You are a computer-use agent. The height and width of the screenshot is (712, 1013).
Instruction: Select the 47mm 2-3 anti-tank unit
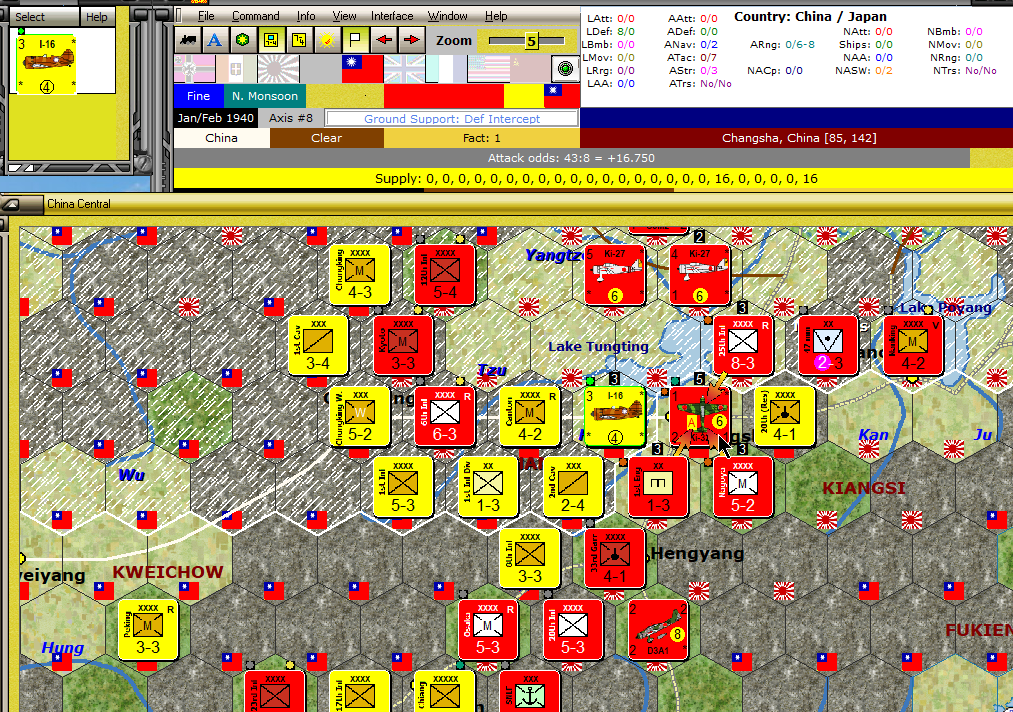click(x=828, y=346)
